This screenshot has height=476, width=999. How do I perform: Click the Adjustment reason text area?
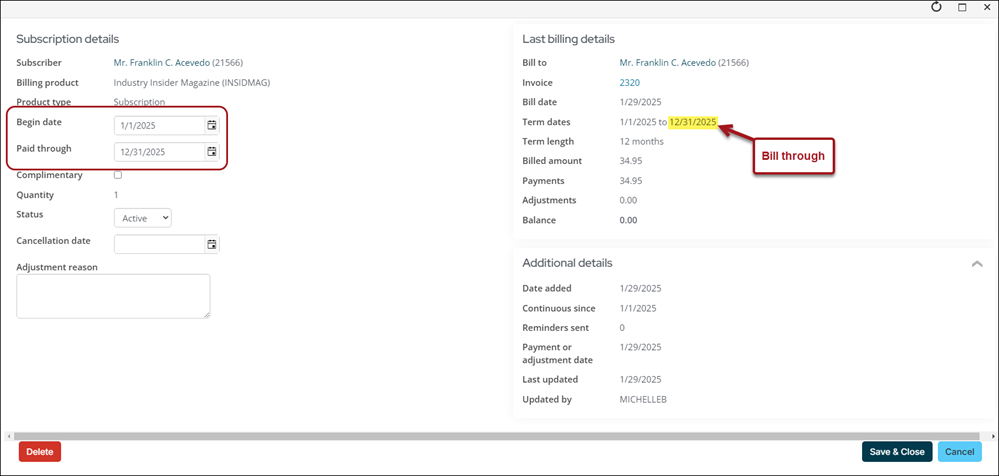click(x=113, y=296)
